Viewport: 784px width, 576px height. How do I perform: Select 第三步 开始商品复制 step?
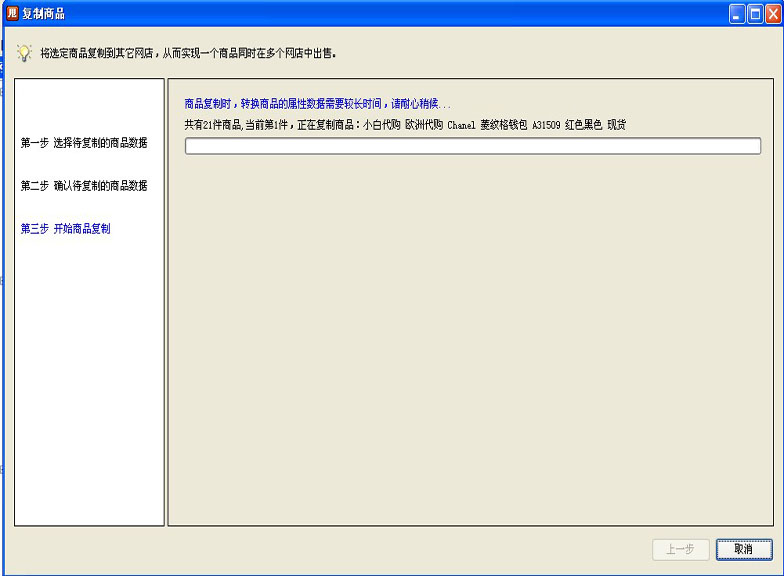click(66, 228)
